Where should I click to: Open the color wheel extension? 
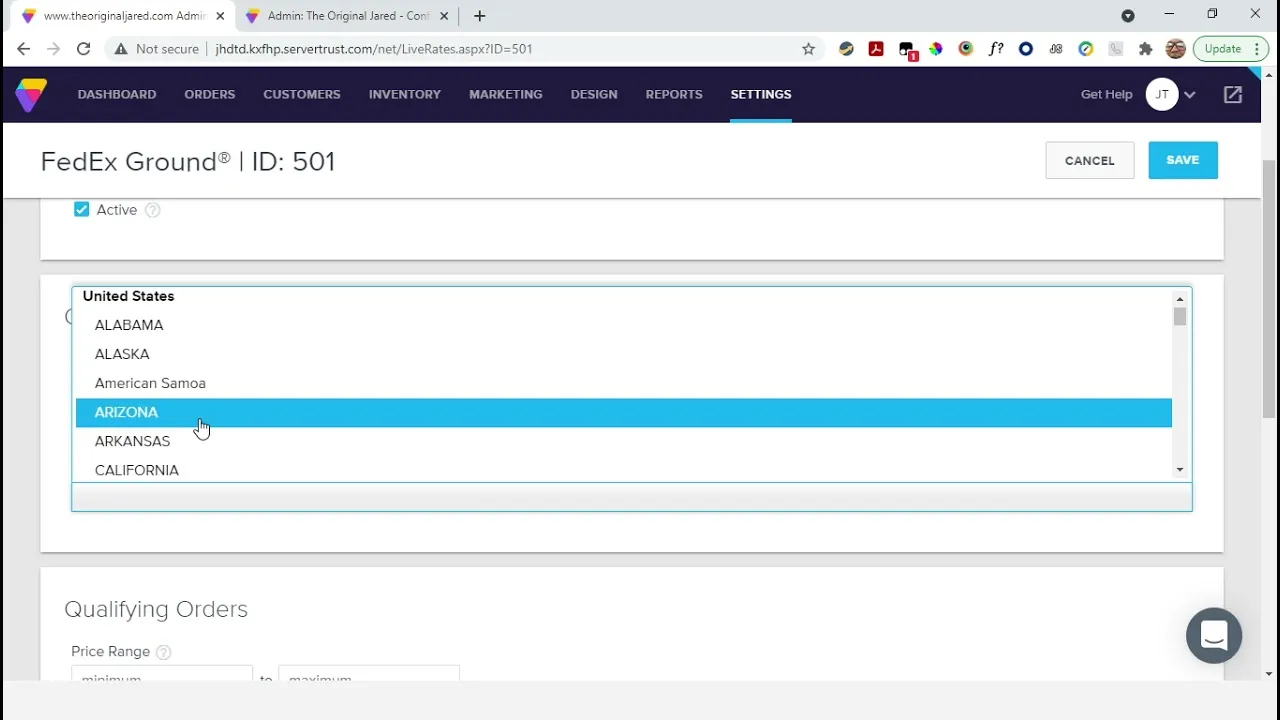pyautogui.click(x=936, y=49)
